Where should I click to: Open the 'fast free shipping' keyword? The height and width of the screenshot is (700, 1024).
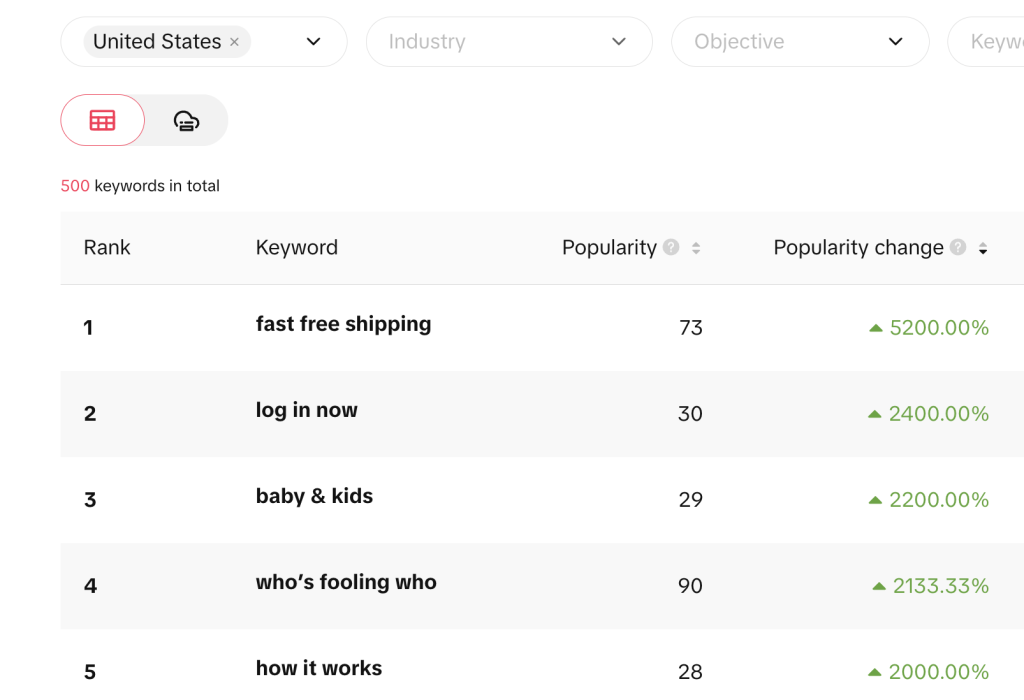pyautogui.click(x=343, y=324)
